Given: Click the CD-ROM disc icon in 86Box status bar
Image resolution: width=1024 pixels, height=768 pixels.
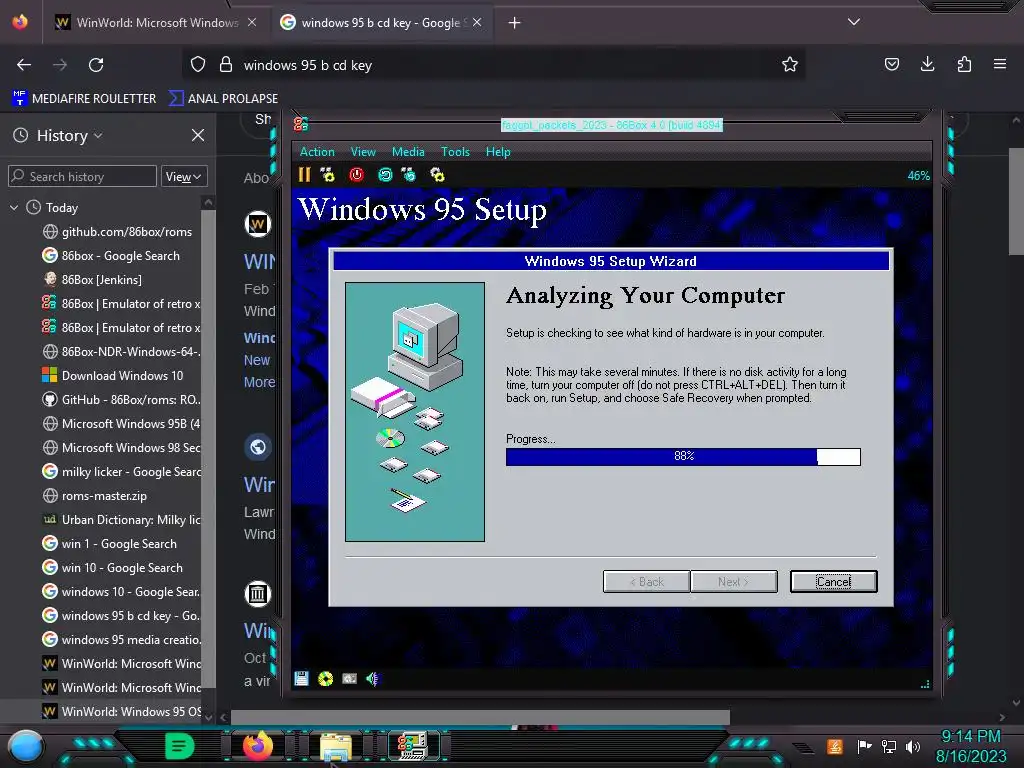Looking at the screenshot, I should point(325,679).
